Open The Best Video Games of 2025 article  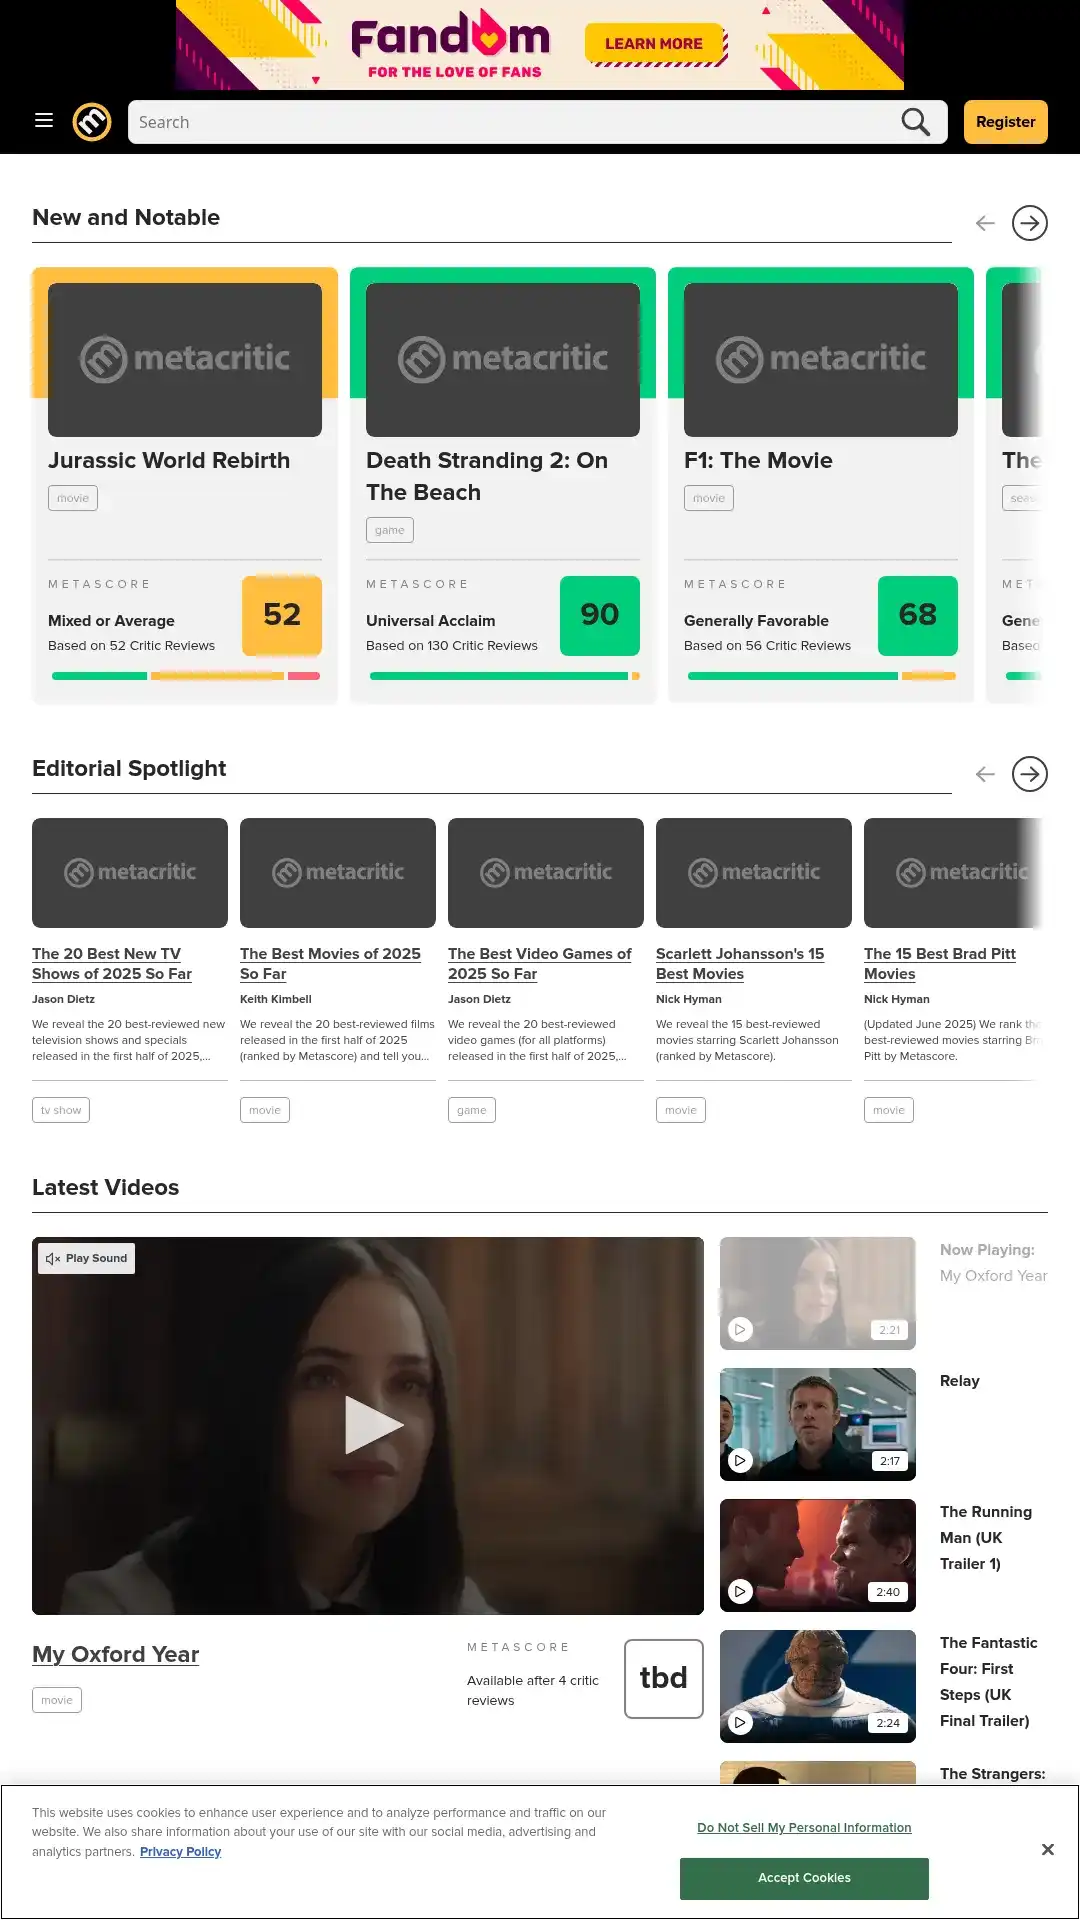[540, 964]
